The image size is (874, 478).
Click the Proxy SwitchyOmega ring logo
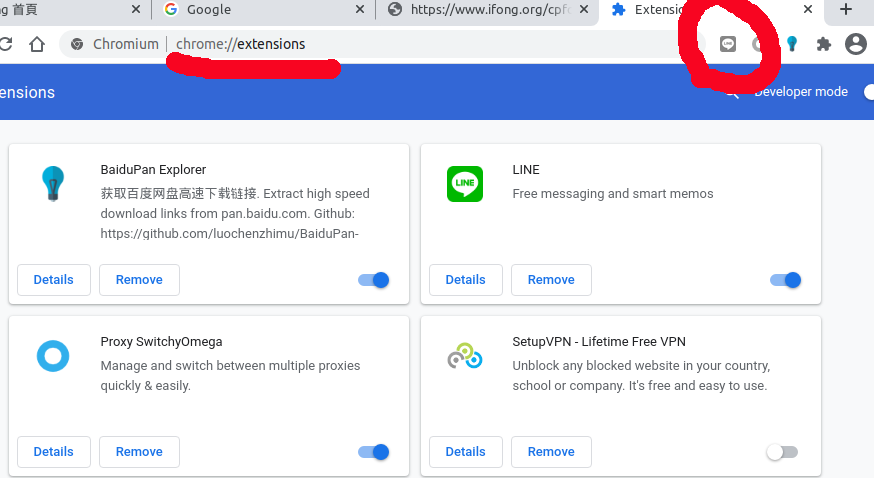(x=52, y=356)
